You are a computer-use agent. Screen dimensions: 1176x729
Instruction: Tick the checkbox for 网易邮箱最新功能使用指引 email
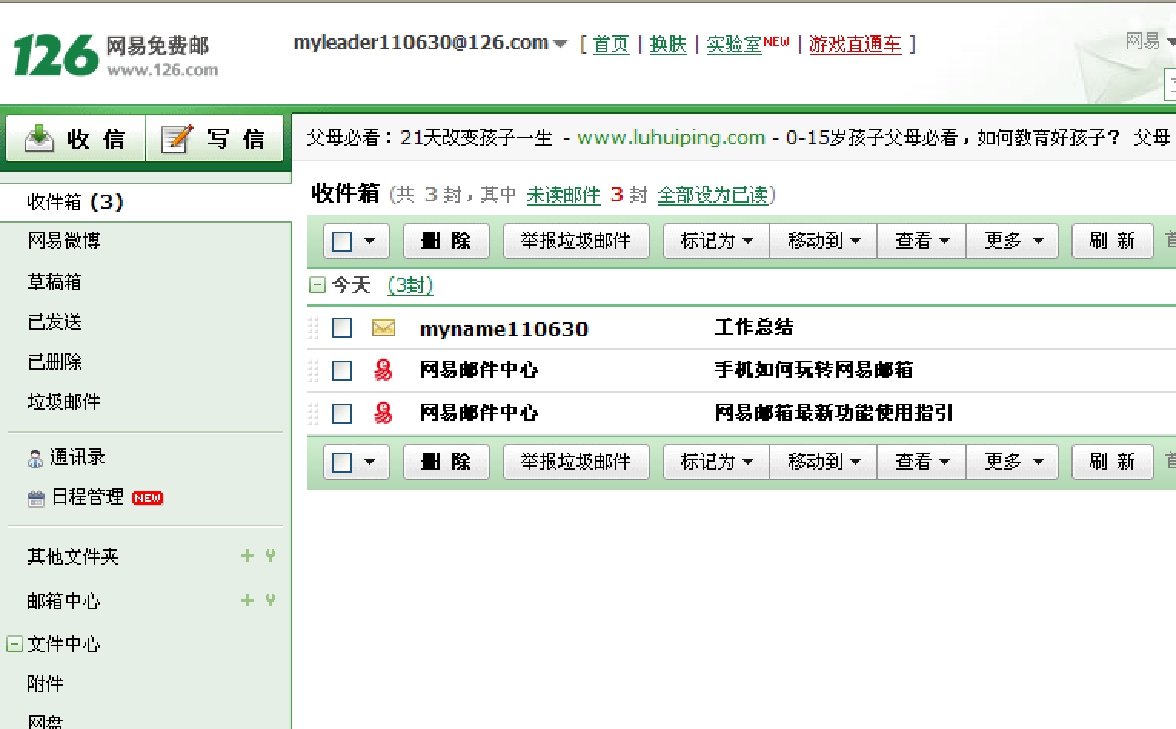tap(342, 413)
